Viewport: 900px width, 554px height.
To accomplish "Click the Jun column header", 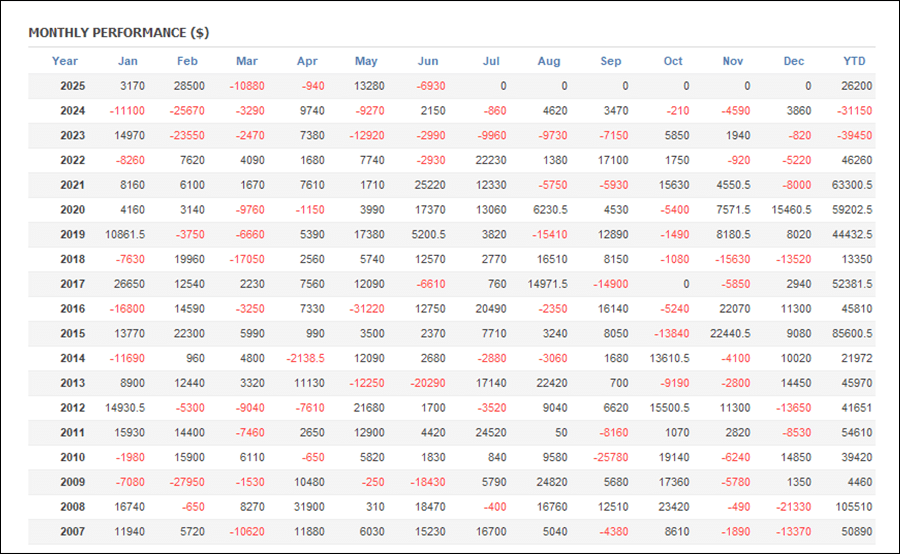I will click(x=428, y=61).
